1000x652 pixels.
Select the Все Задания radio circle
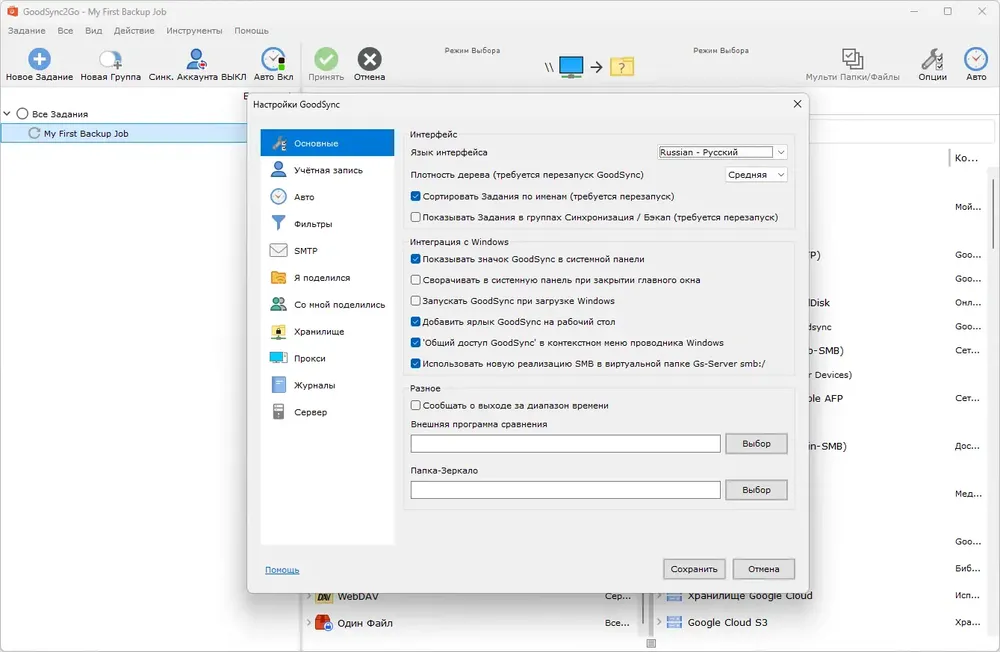click(22, 114)
